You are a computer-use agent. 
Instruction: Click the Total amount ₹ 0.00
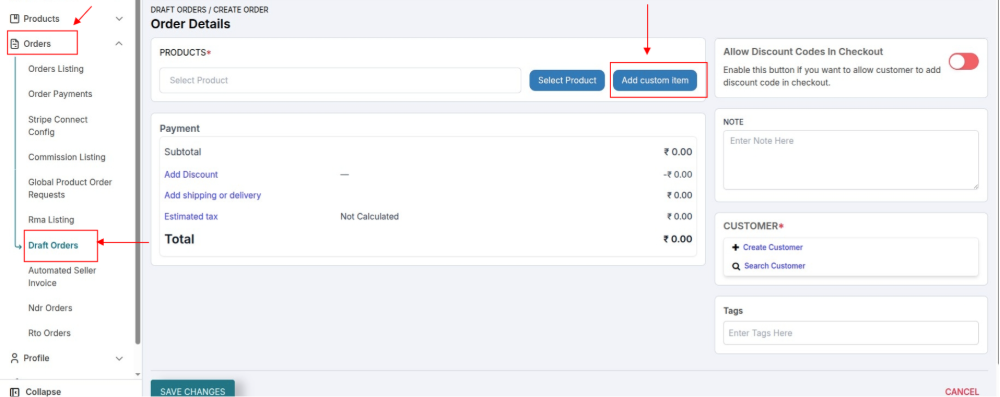[677, 239]
